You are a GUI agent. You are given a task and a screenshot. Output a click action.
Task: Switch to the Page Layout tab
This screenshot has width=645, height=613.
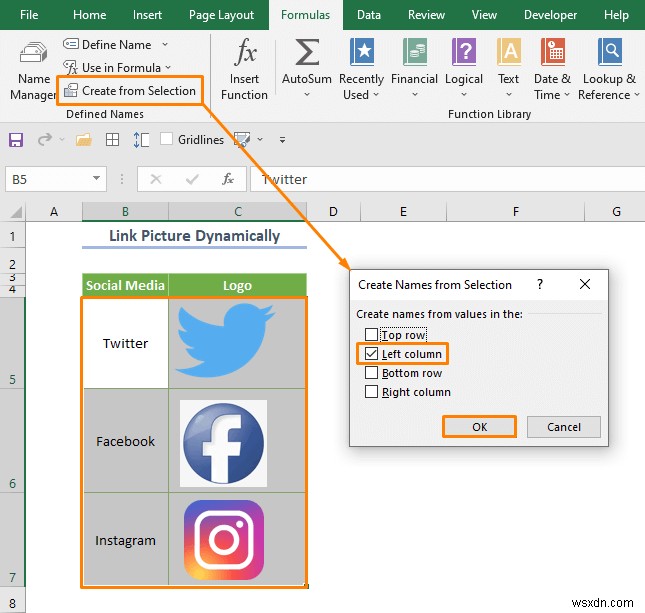pyautogui.click(x=221, y=15)
